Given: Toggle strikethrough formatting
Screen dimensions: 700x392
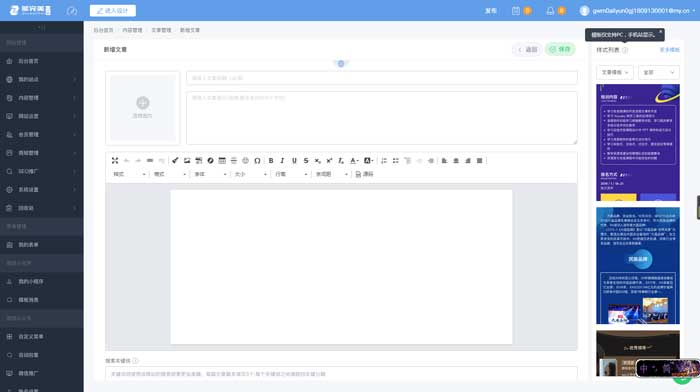Looking at the screenshot, I should click(x=306, y=161).
